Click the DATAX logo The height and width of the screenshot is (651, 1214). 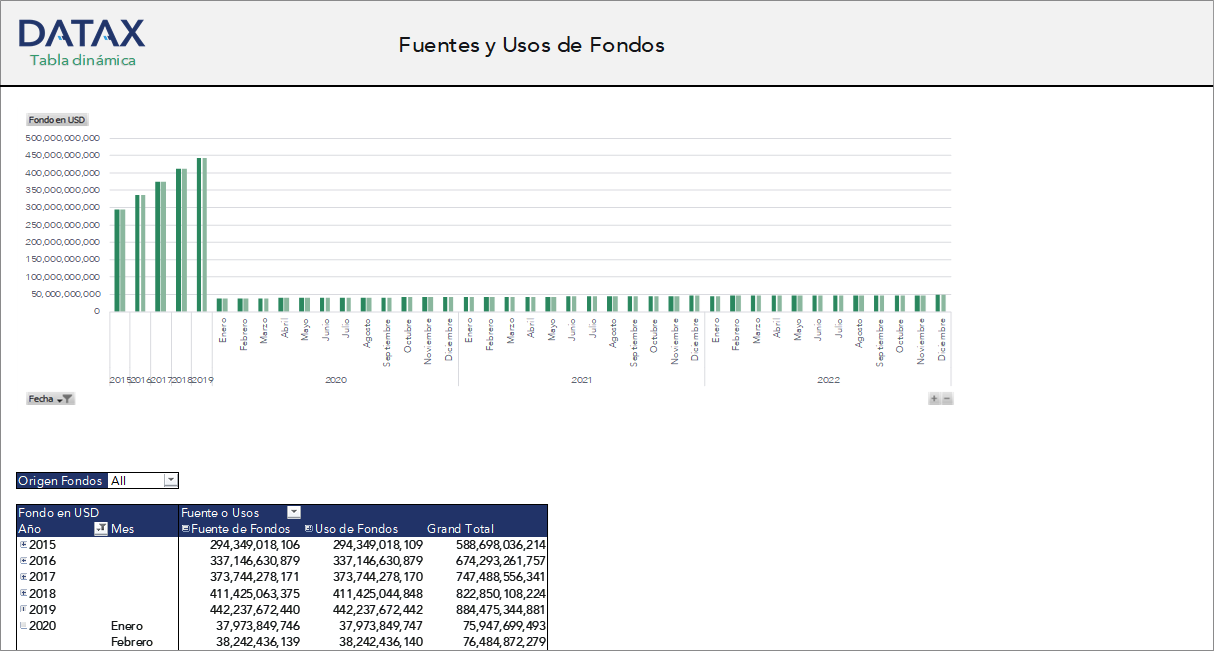(x=84, y=35)
